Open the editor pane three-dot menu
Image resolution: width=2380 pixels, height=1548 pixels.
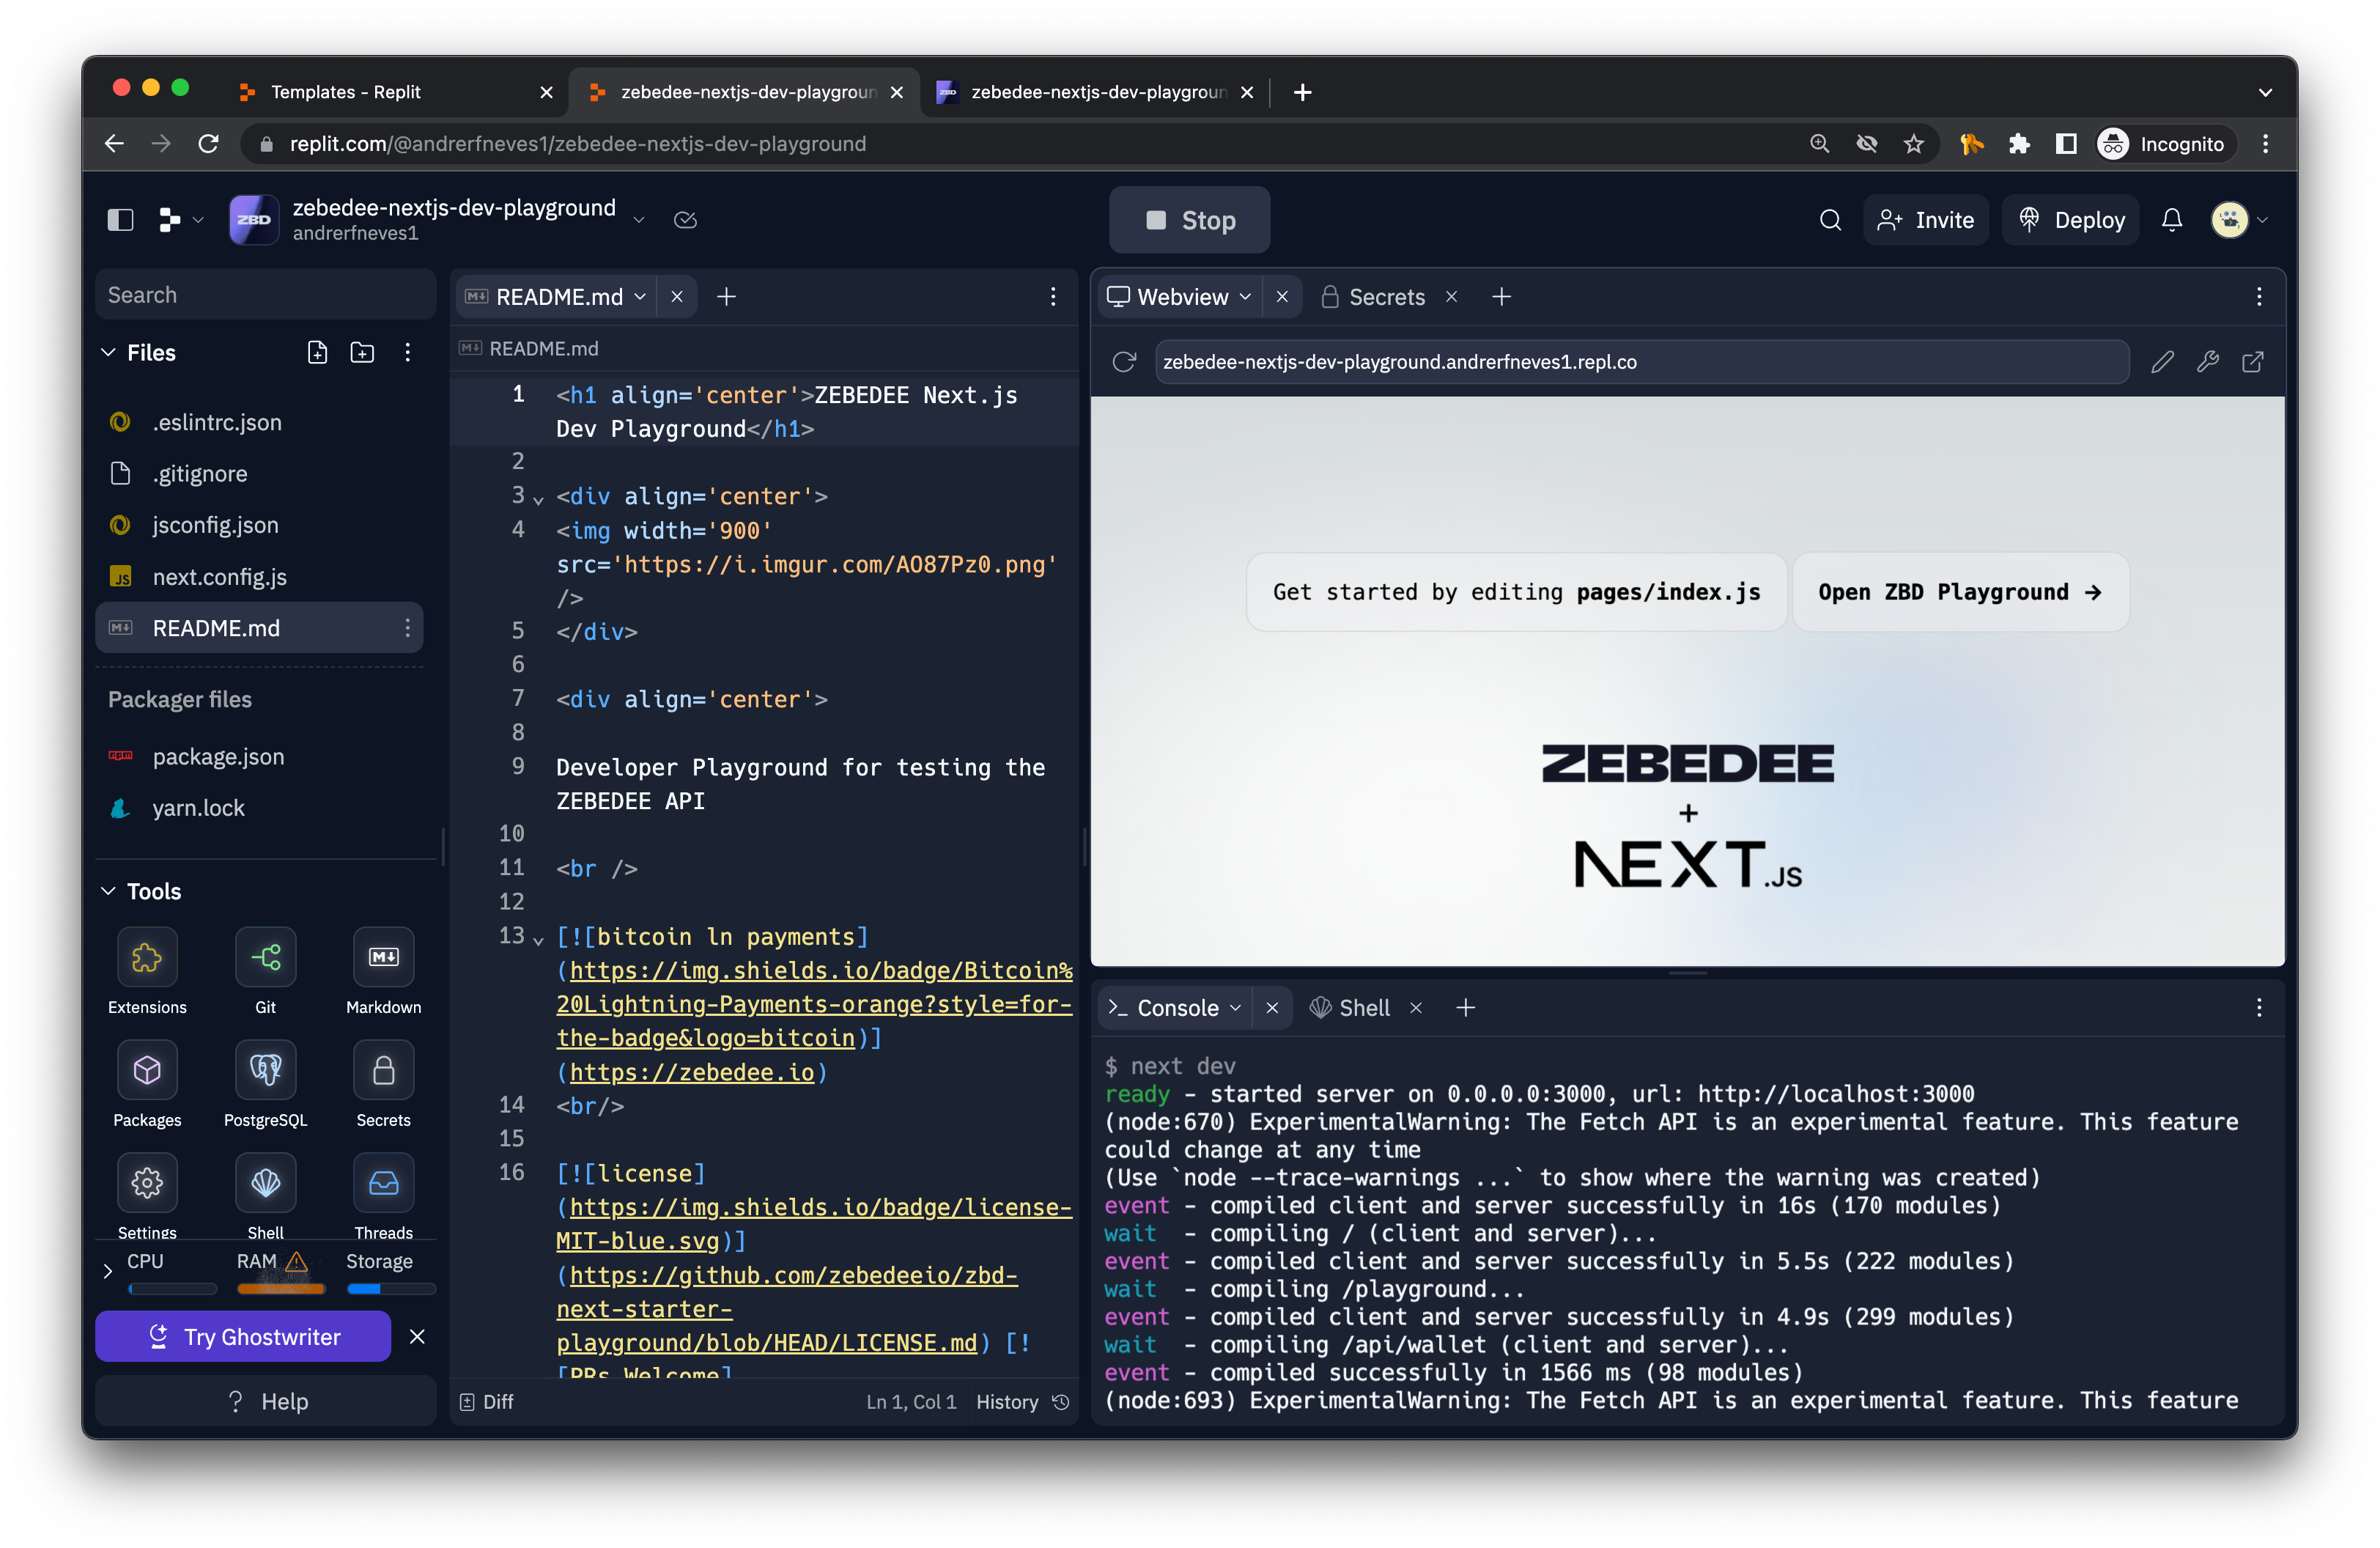(x=1052, y=296)
